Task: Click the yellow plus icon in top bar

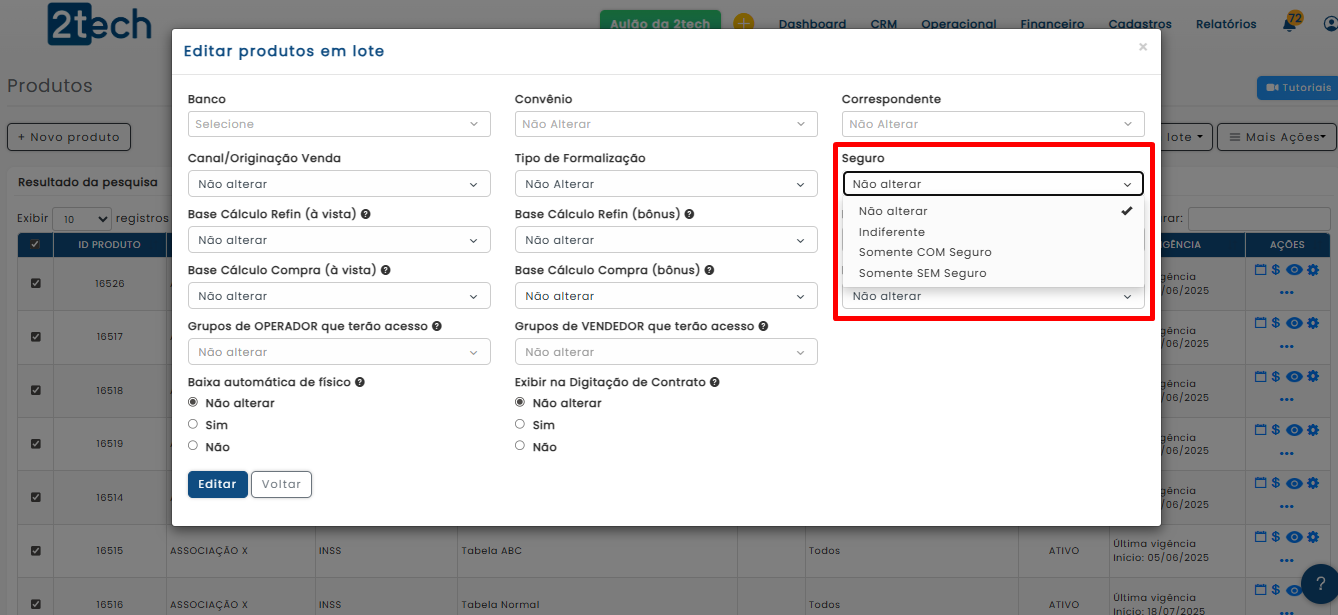Action: [743, 23]
